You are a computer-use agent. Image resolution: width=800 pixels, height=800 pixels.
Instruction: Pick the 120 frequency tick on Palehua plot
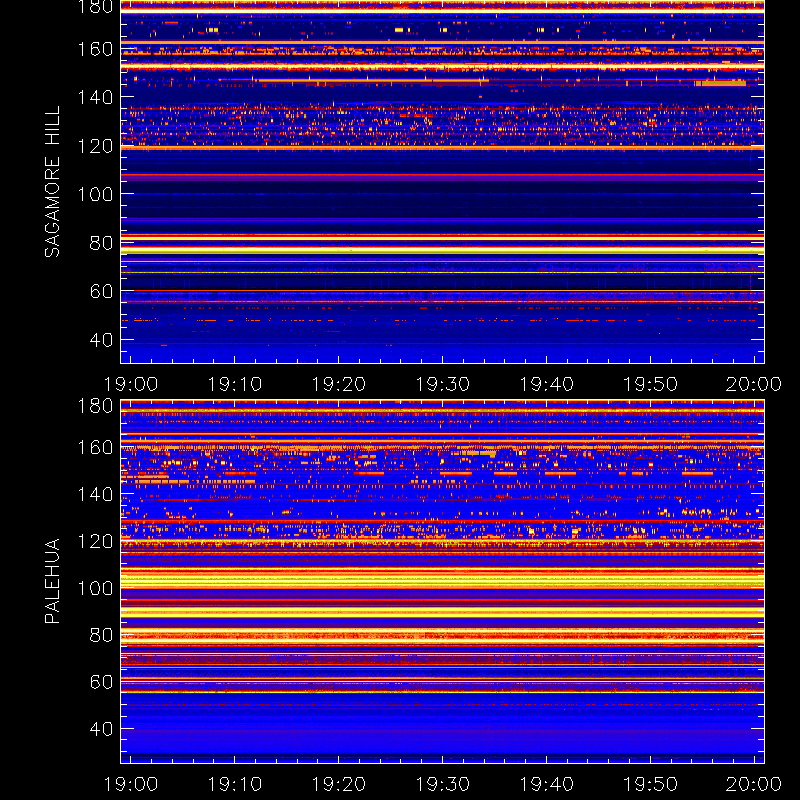[95, 541]
